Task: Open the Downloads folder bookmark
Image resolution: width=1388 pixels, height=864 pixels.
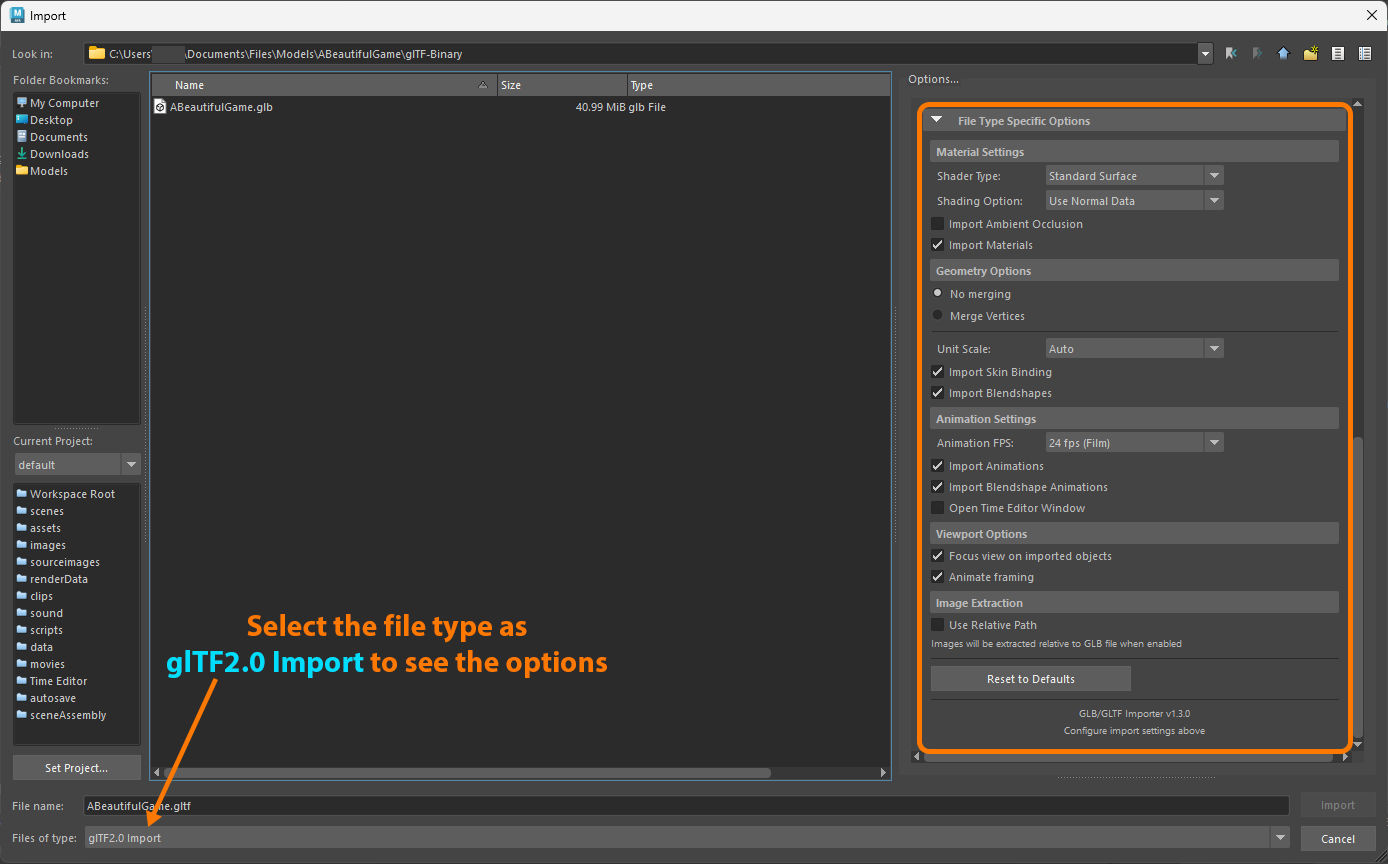Action: point(60,153)
